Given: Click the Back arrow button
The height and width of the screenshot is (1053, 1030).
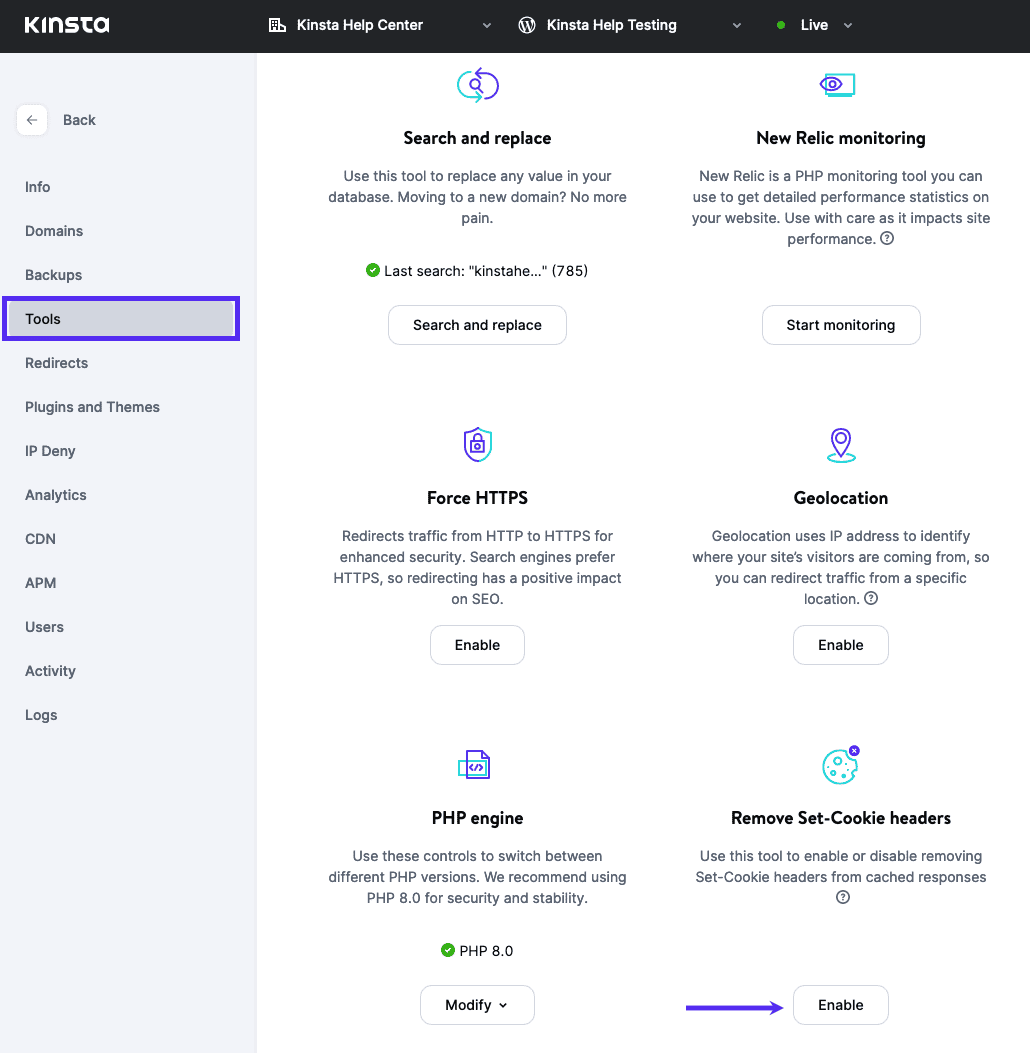Looking at the screenshot, I should pos(32,119).
